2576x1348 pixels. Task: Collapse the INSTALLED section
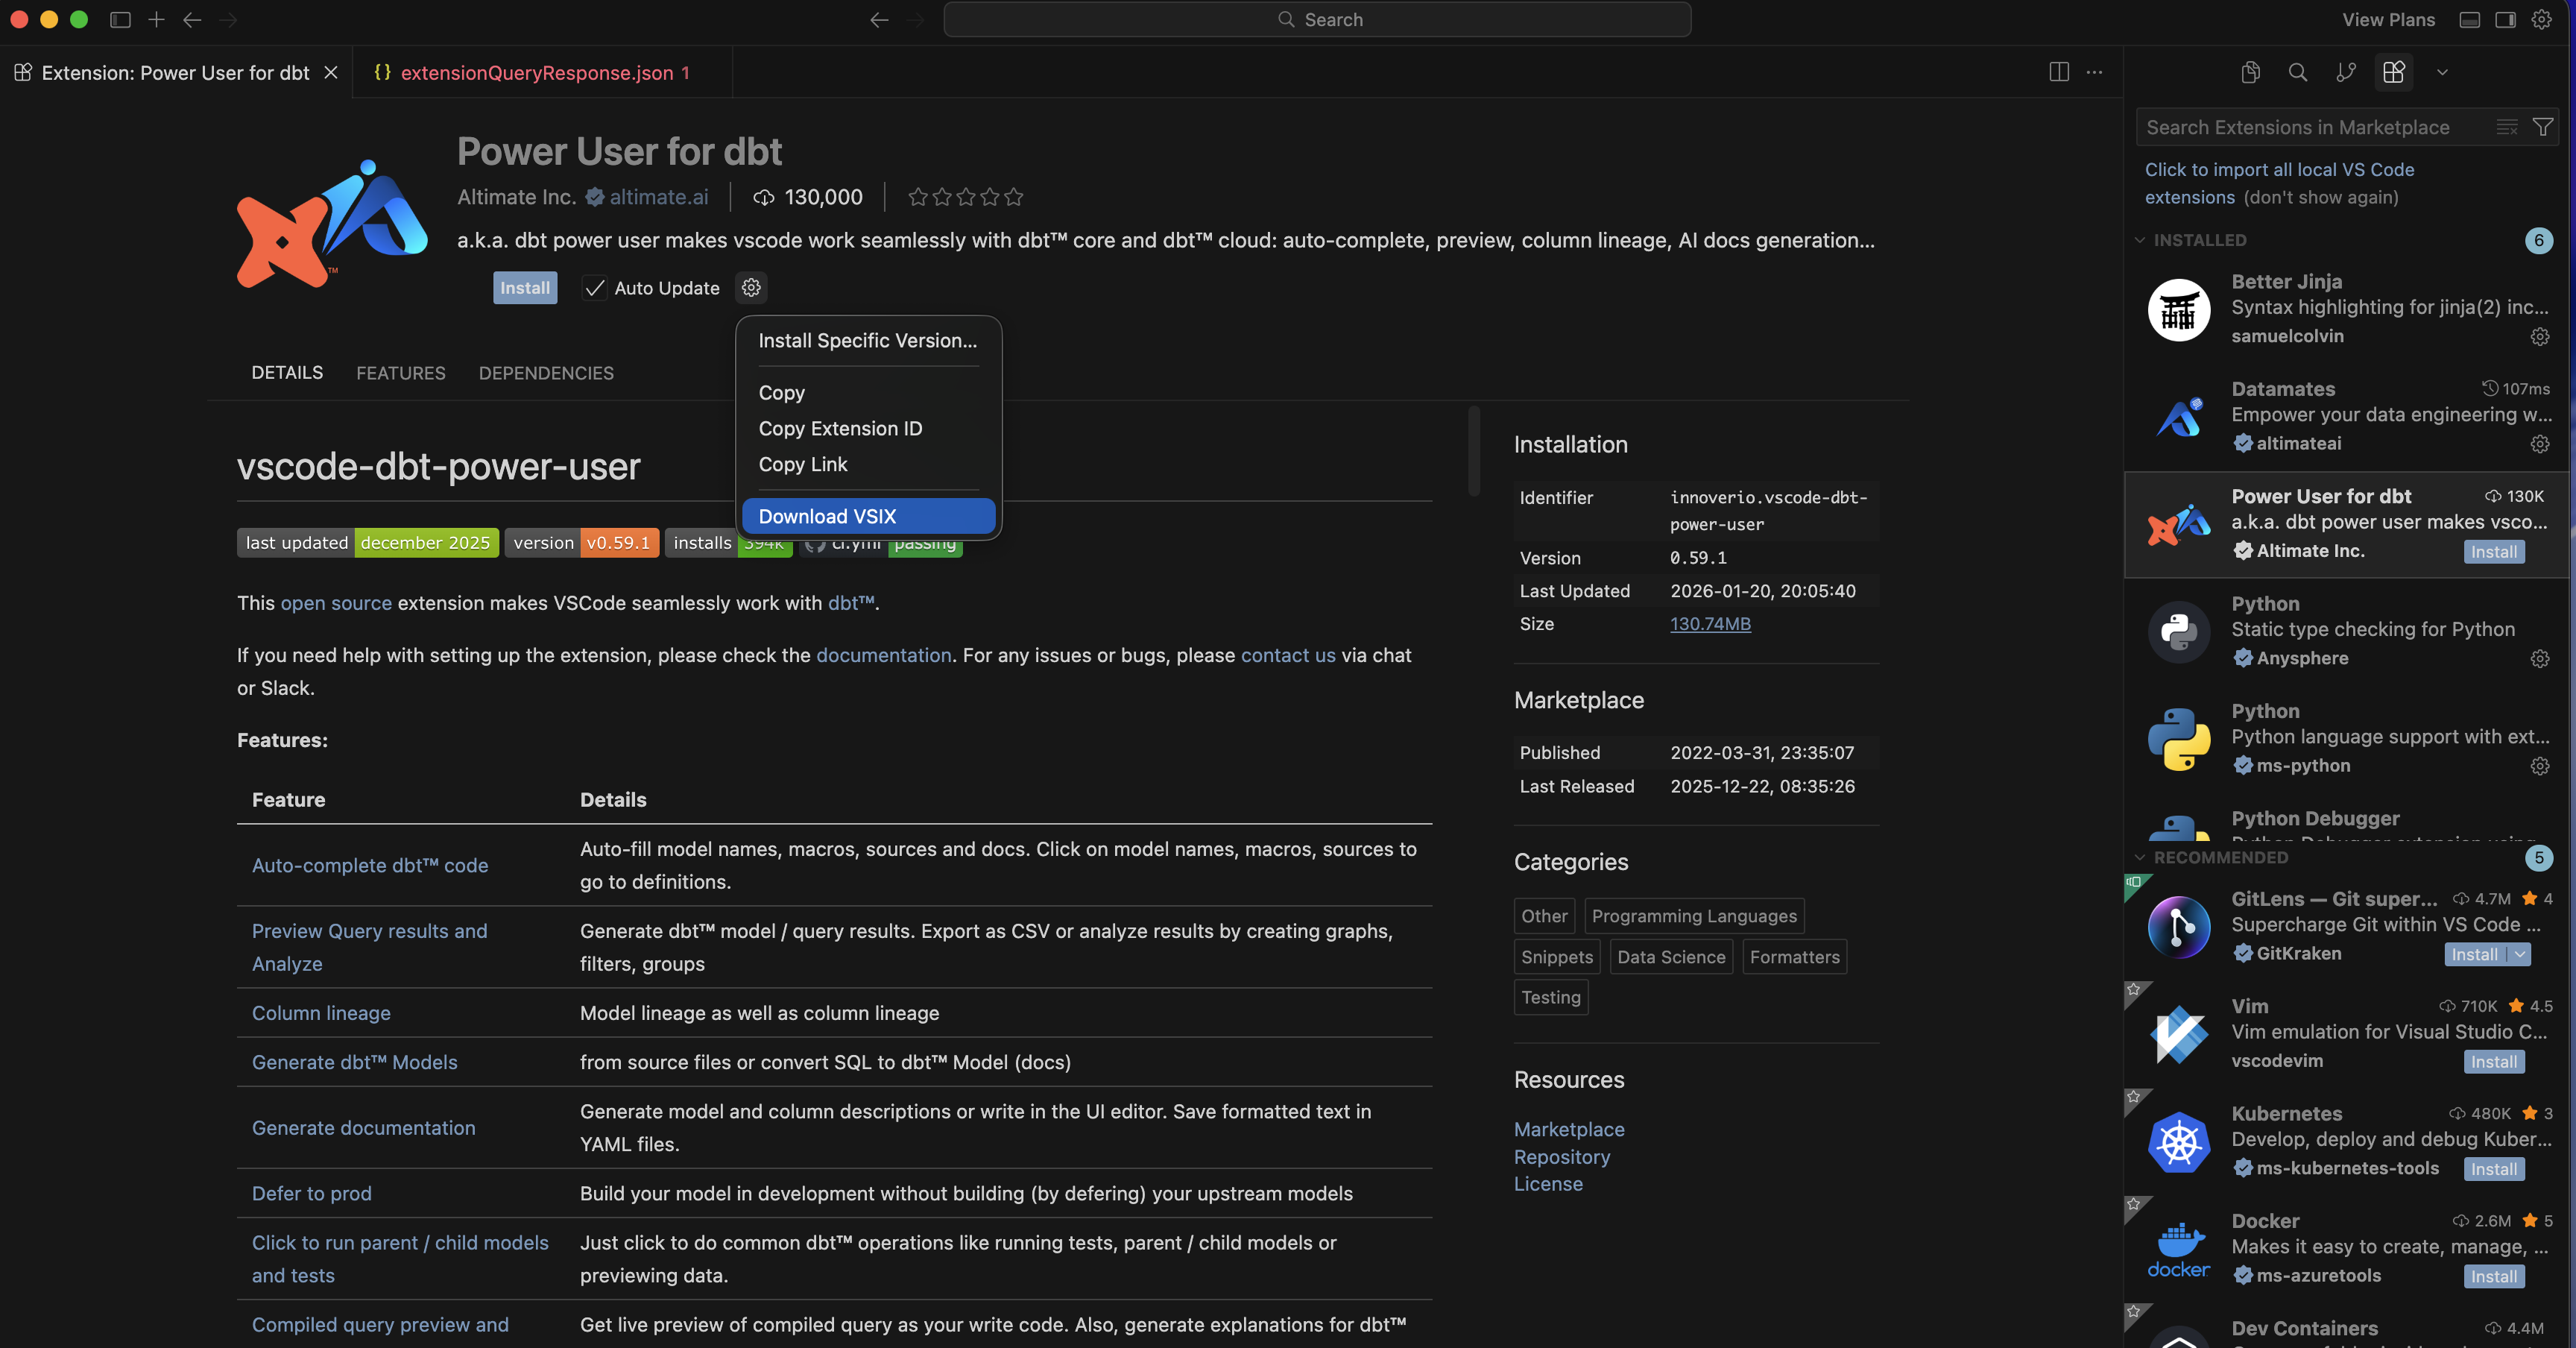(2140, 240)
